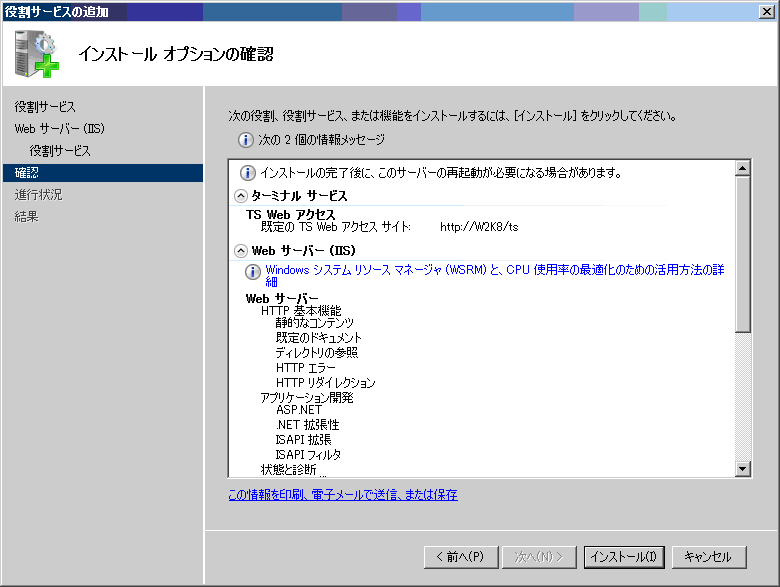The width and height of the screenshot is (780, 587).
Task: Click the アプリケーション開発 entry
Action: (x=307, y=397)
